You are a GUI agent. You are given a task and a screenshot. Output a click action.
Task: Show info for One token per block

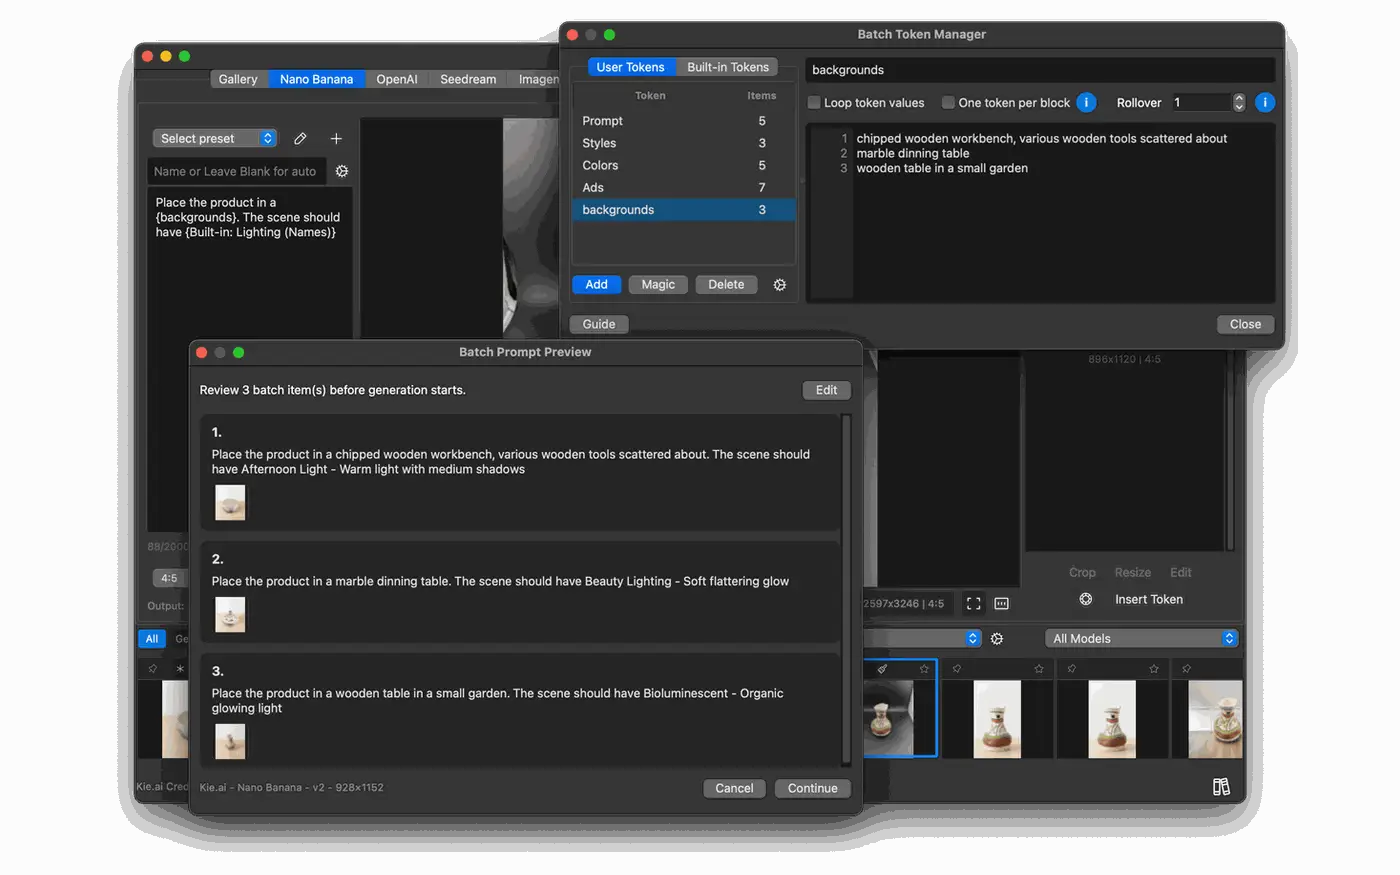[1087, 102]
